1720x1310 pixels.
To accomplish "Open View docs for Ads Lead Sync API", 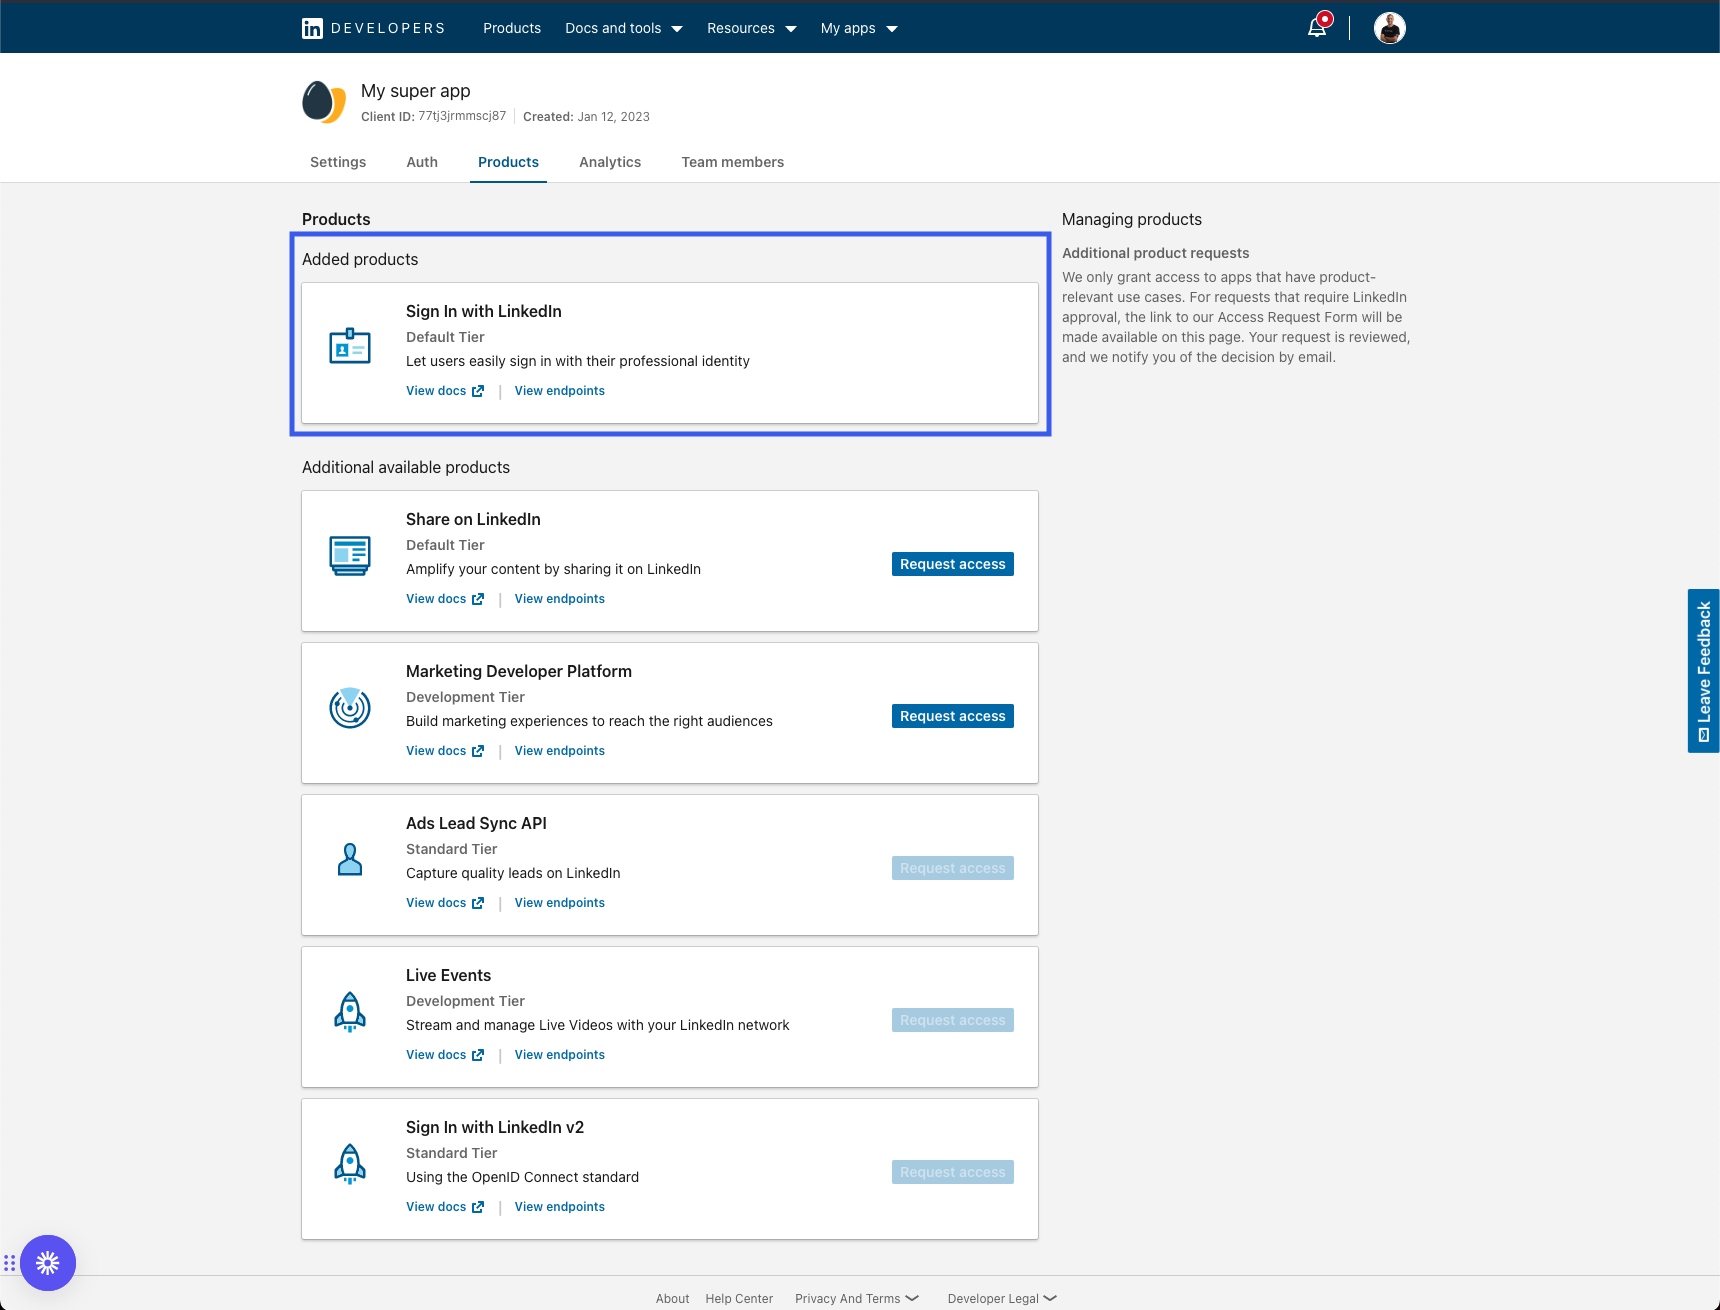I will tap(445, 903).
